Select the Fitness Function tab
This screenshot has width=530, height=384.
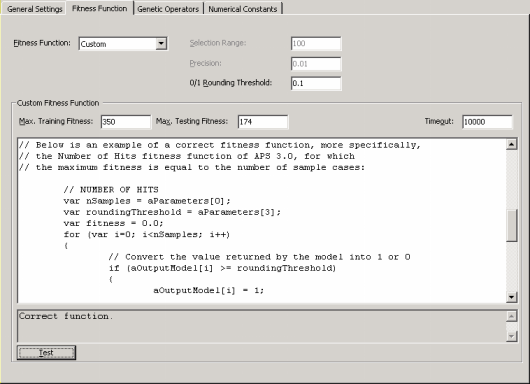click(99, 8)
